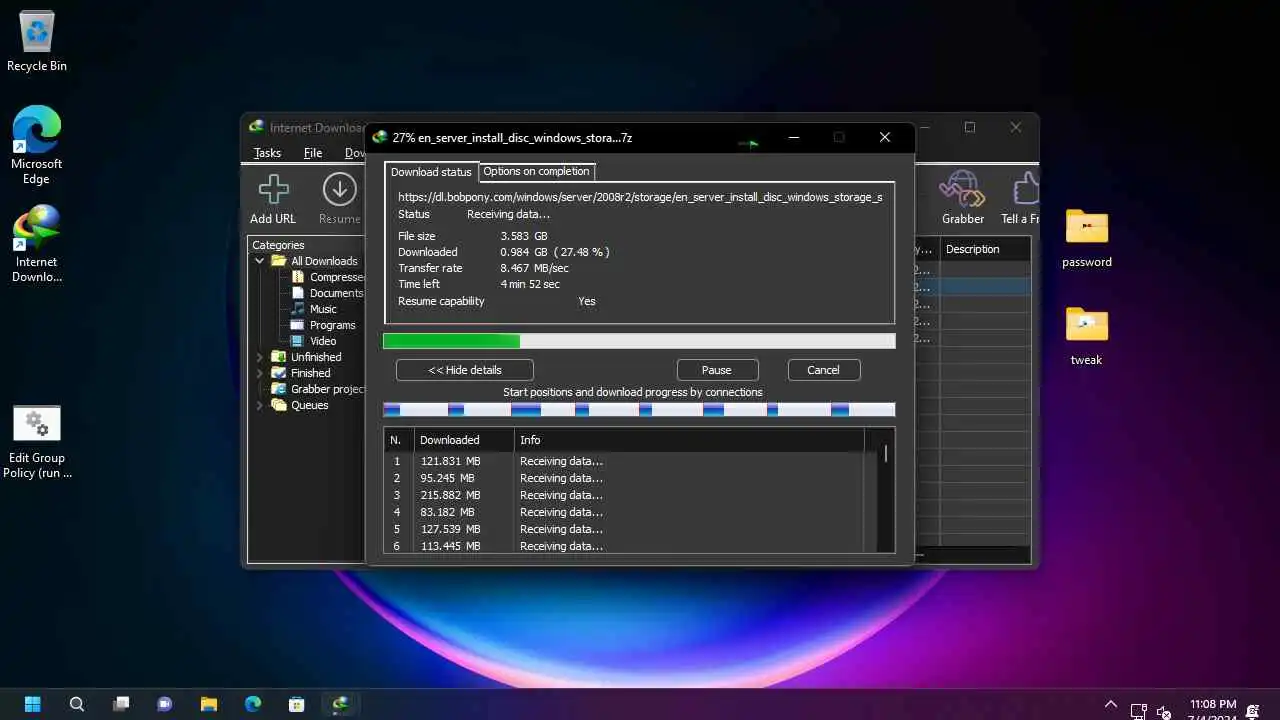Select the Music category
1280x720 pixels.
[x=314, y=309]
